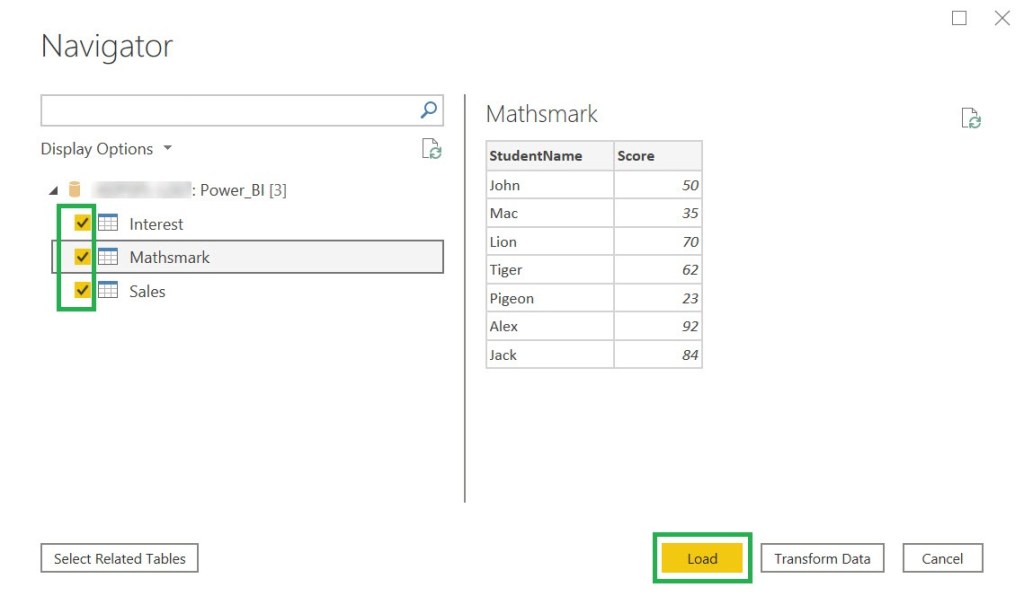The height and width of the screenshot is (596, 1024).
Task: Select the Interest table in tree
Action: (x=156, y=224)
